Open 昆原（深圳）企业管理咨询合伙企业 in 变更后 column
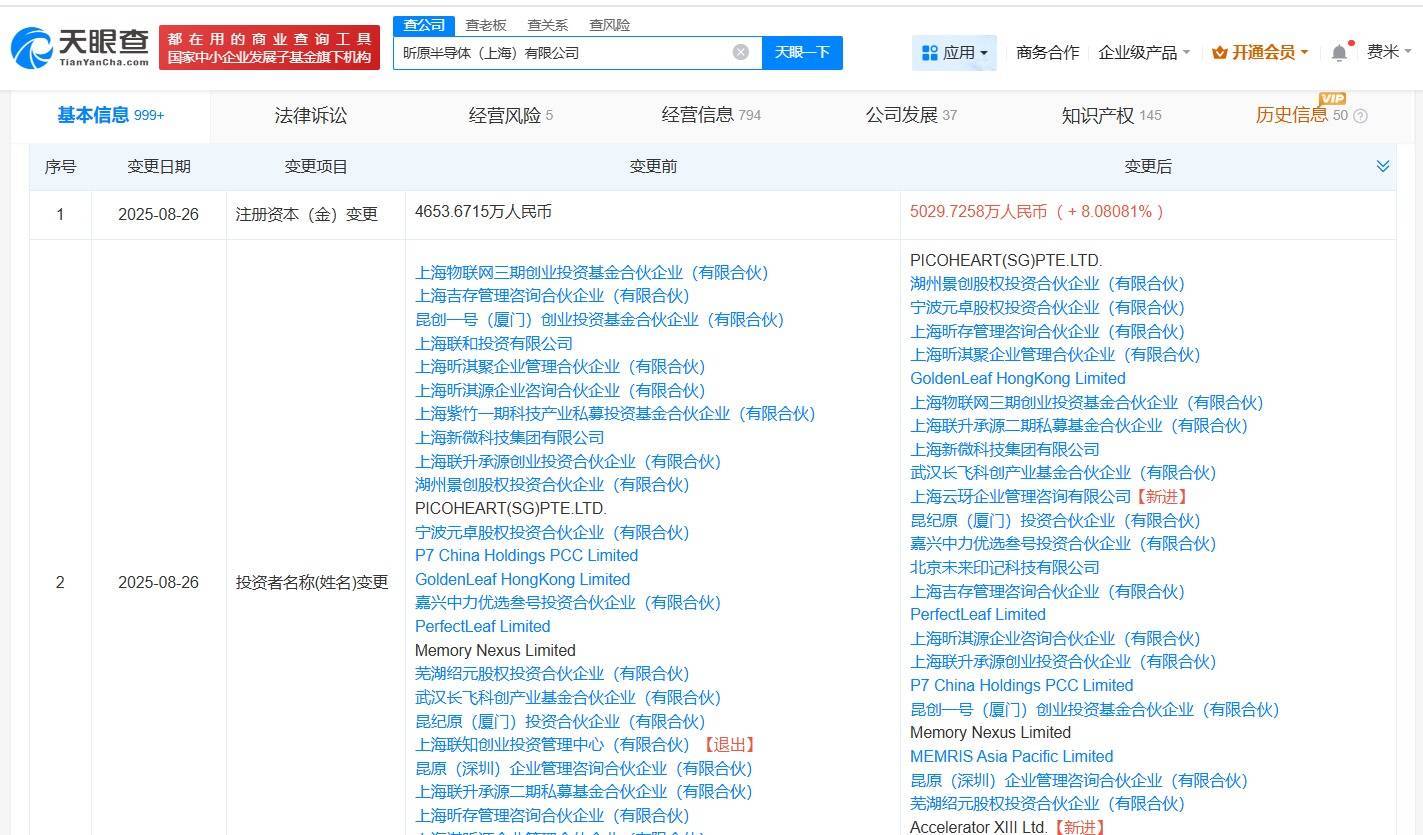The width and height of the screenshot is (1423, 835). tap(1079, 780)
